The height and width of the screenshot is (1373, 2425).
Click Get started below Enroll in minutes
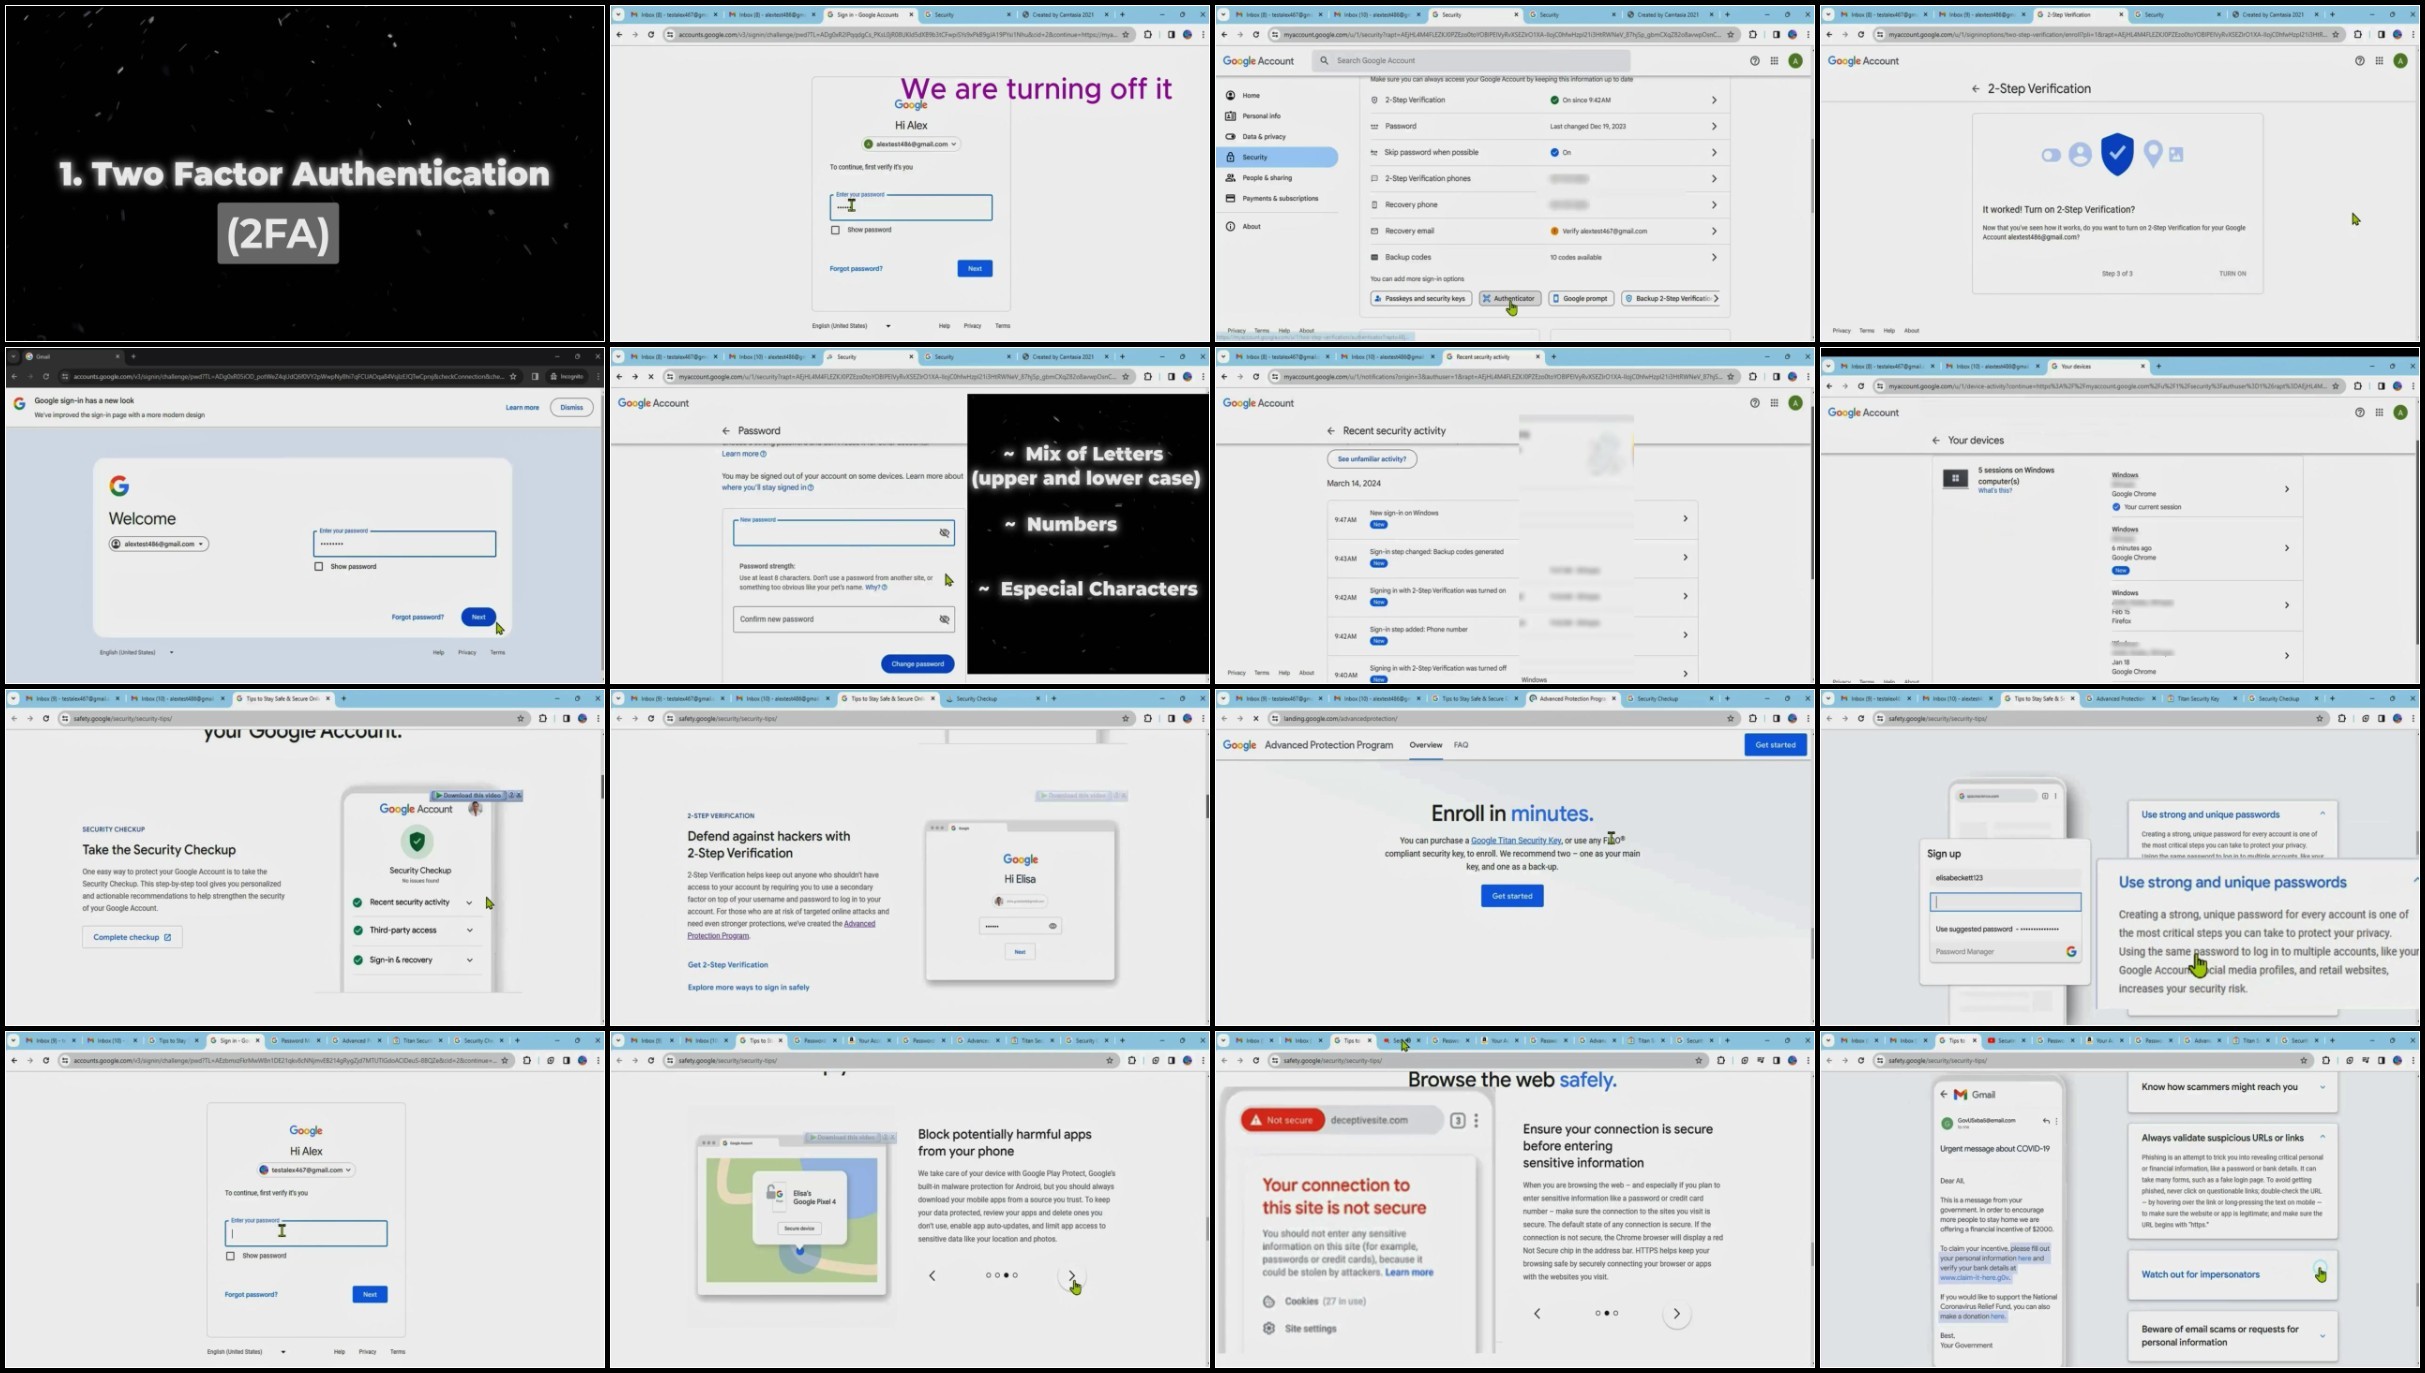[1512, 896]
